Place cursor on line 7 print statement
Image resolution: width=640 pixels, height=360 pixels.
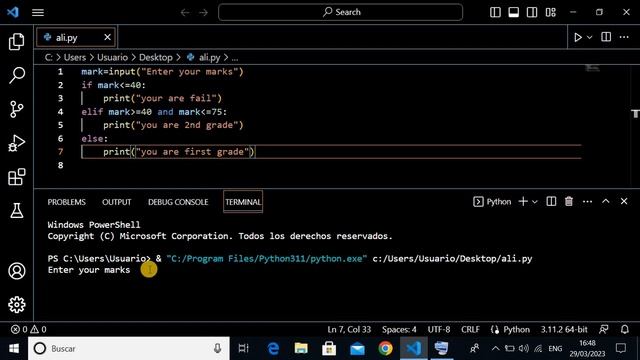point(179,152)
